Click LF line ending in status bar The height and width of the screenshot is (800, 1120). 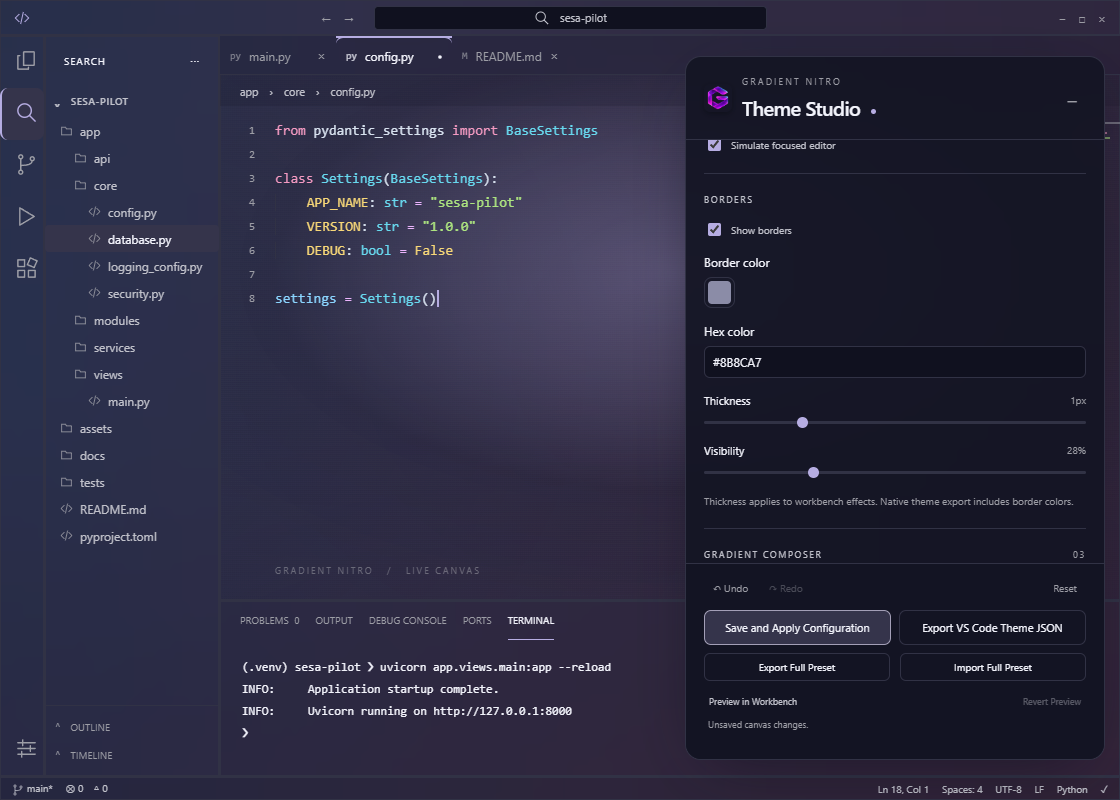(1039, 789)
